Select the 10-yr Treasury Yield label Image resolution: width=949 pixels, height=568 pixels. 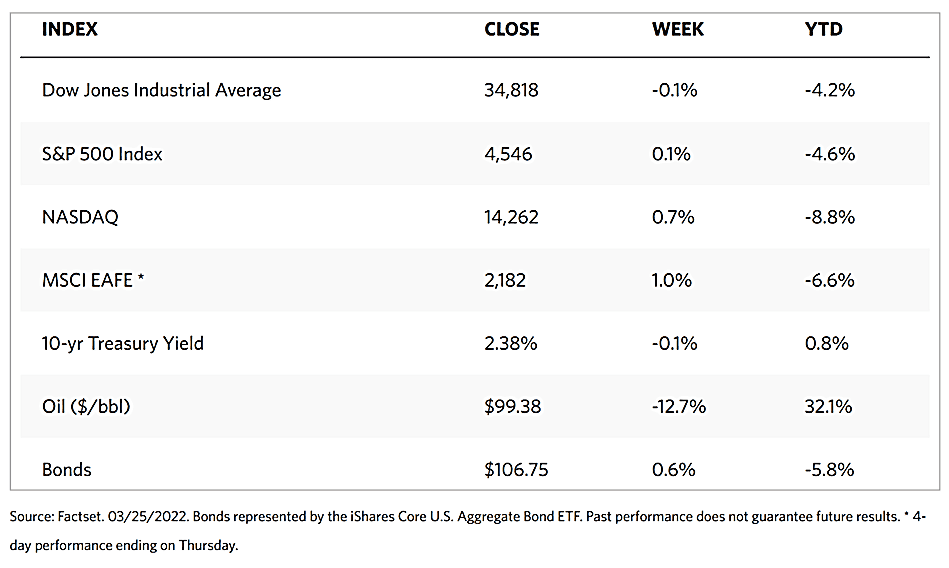pos(122,343)
